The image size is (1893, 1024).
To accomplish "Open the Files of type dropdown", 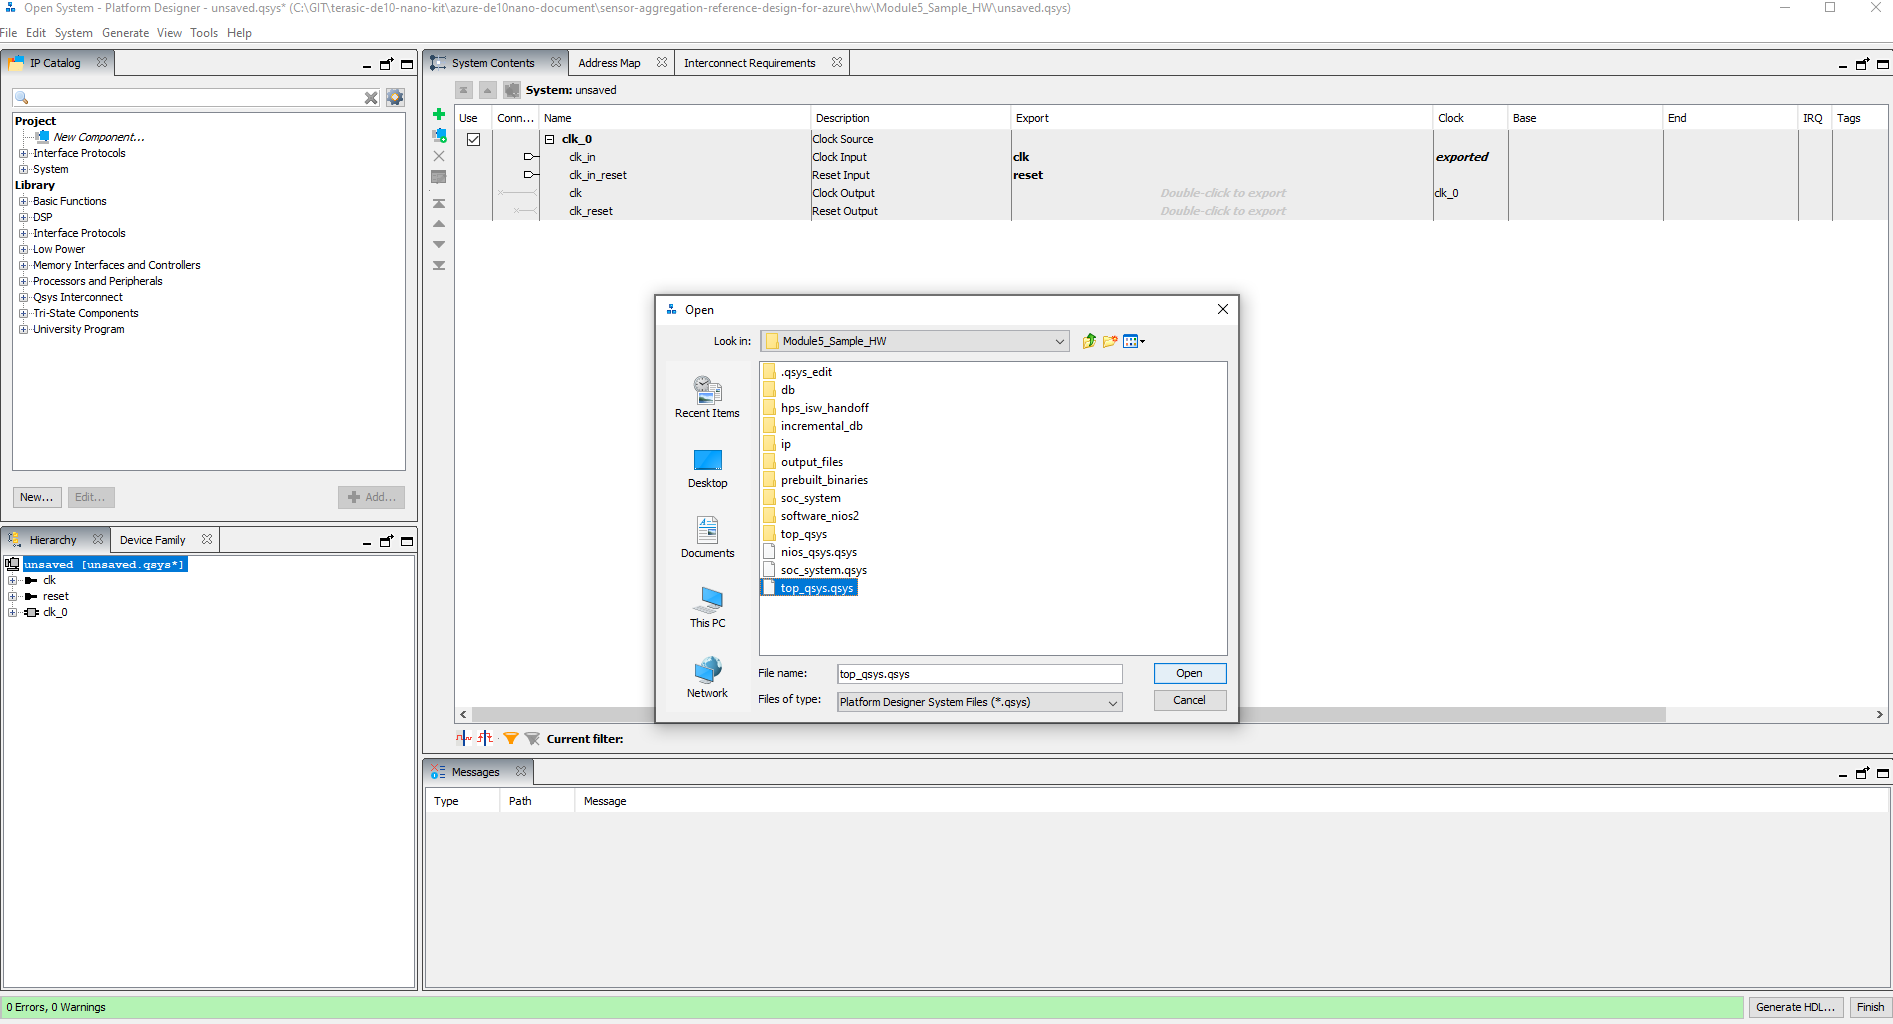I will tap(1112, 702).
